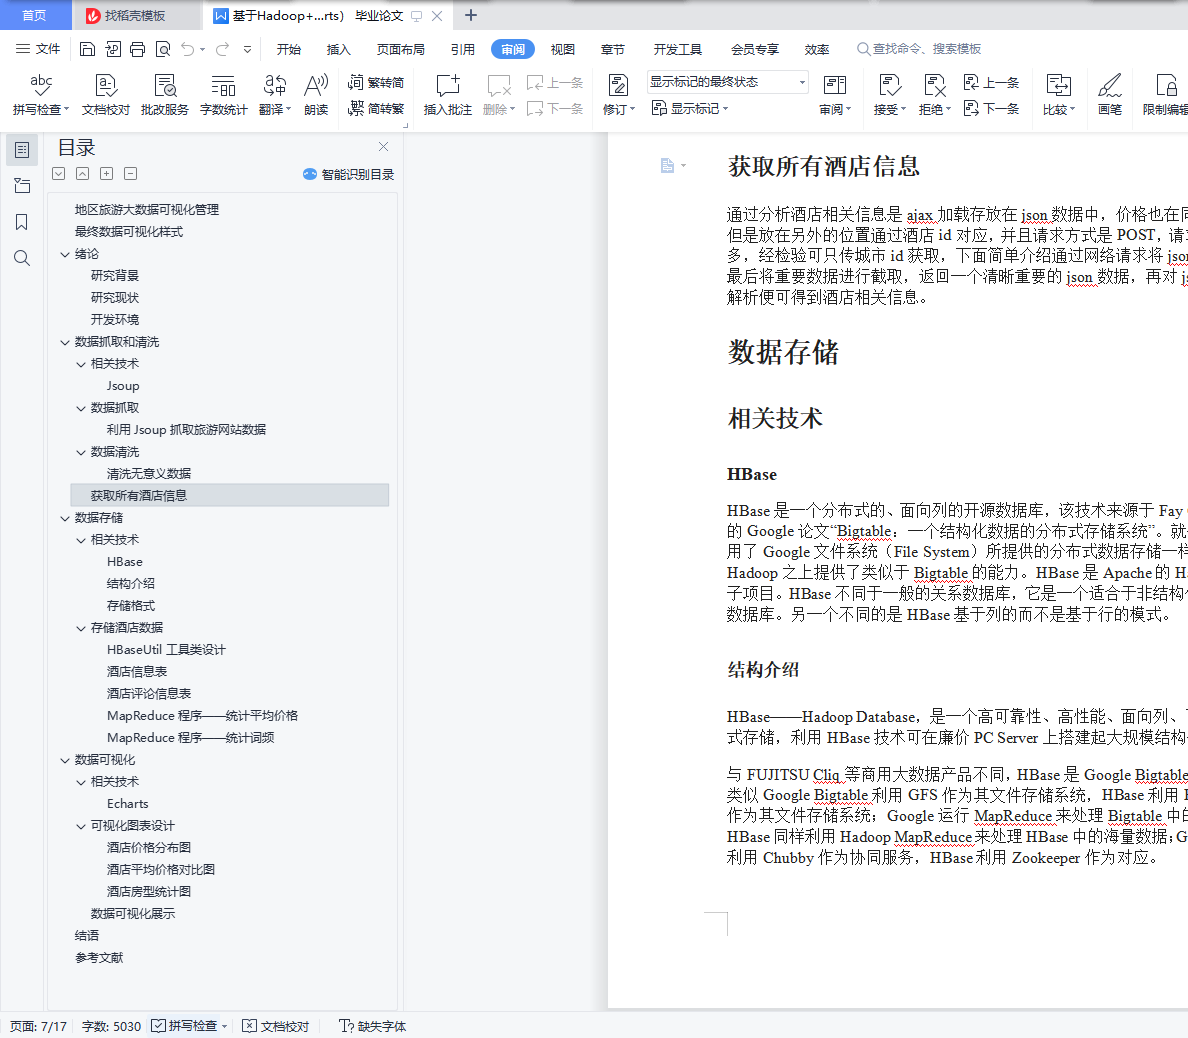The image size is (1188, 1038).
Task: Click 下一条 next change button
Action: tap(992, 108)
